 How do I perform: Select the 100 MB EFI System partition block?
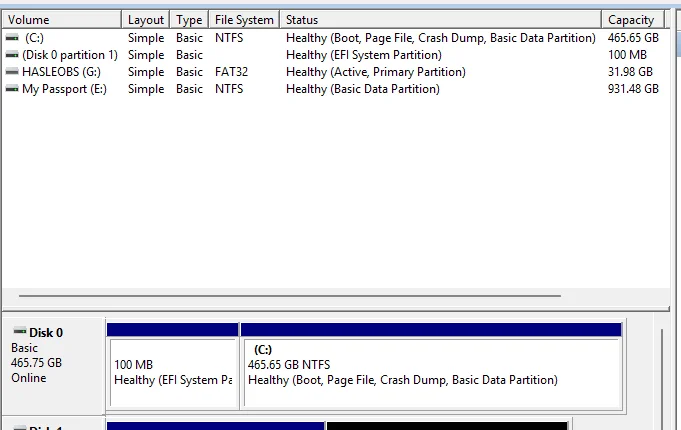tap(173, 366)
